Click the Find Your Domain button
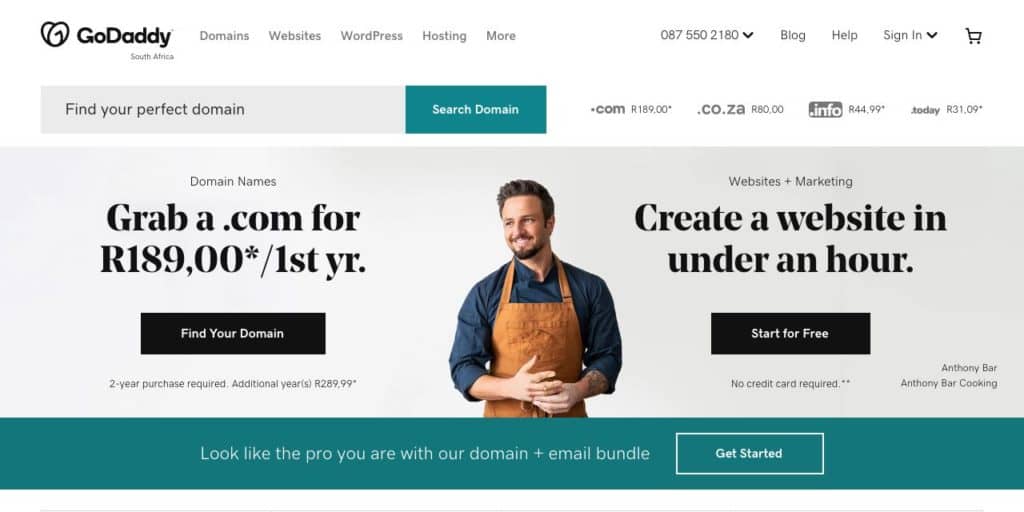Viewport: 1024px width, 512px height. pos(232,334)
